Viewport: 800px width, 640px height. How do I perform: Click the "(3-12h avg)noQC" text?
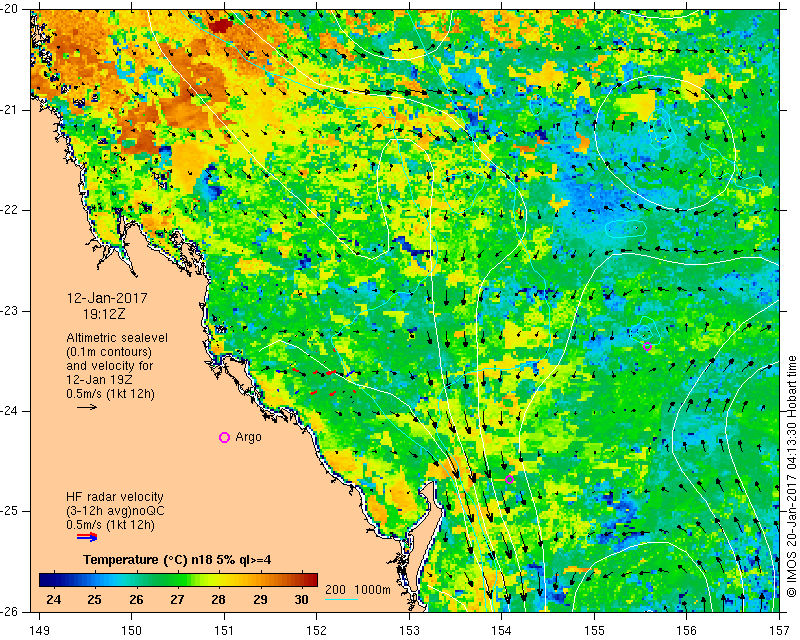(x=115, y=511)
